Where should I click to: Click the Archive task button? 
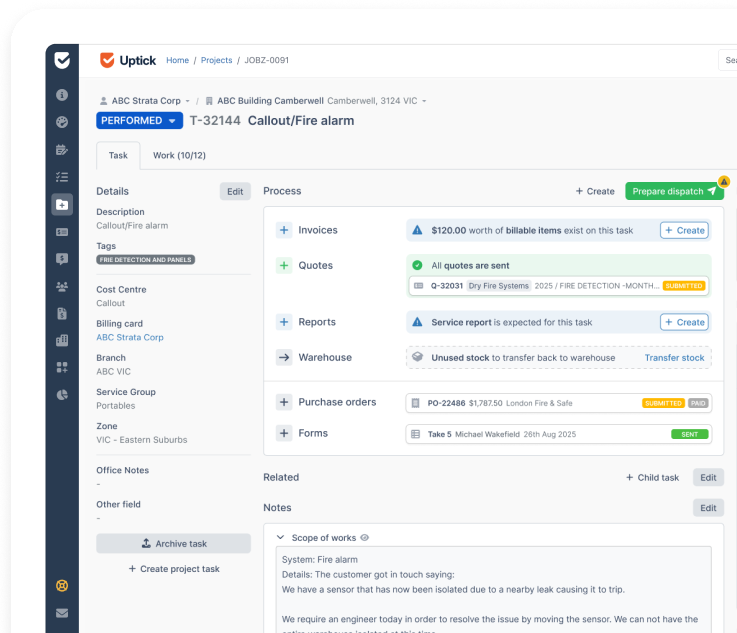[173, 544]
